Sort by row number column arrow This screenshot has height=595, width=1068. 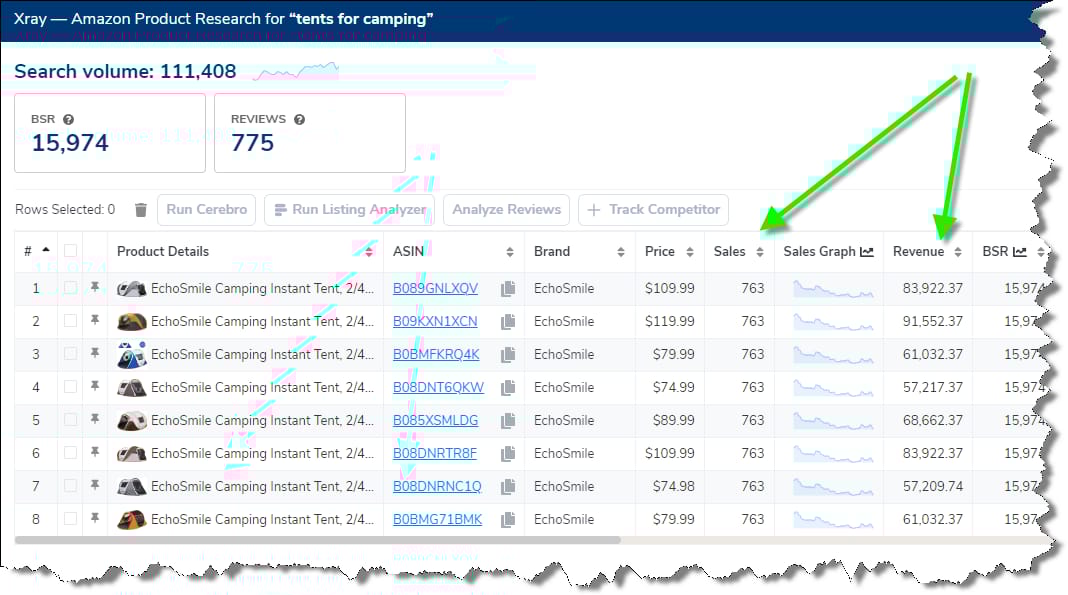click(46, 250)
